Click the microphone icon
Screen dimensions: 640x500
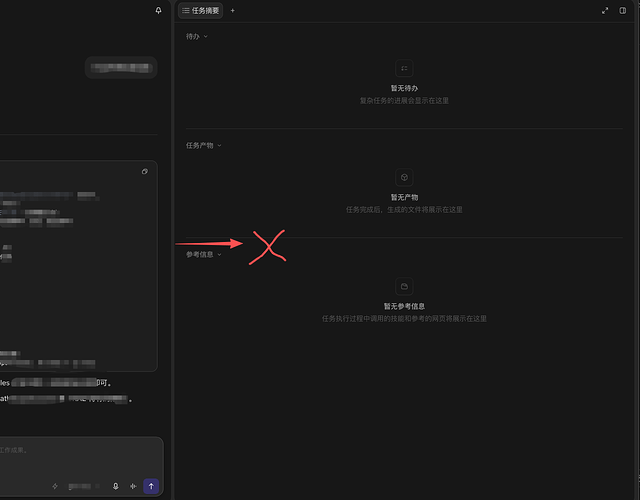[x=116, y=486]
